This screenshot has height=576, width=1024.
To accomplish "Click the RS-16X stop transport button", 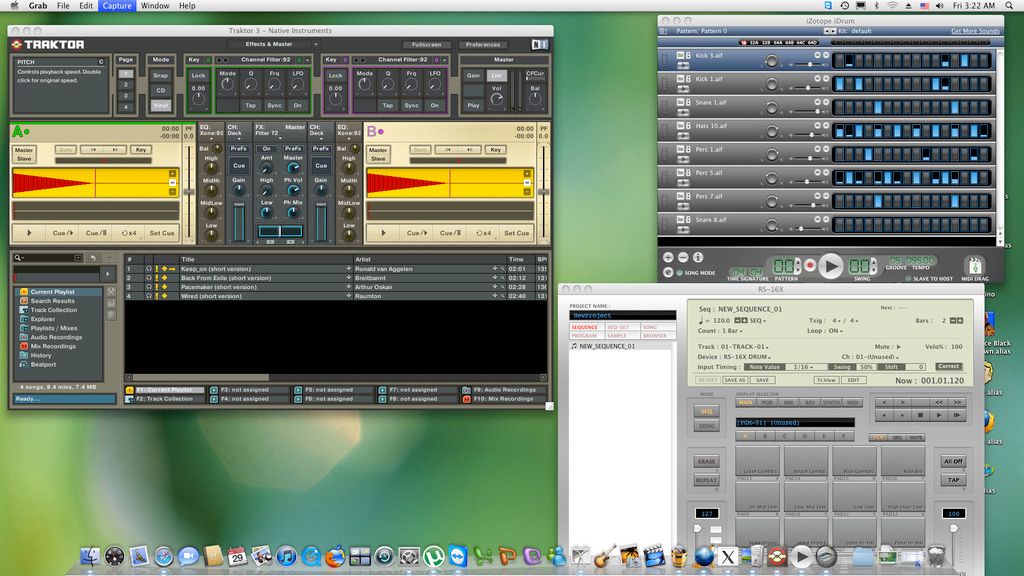I will (921, 415).
